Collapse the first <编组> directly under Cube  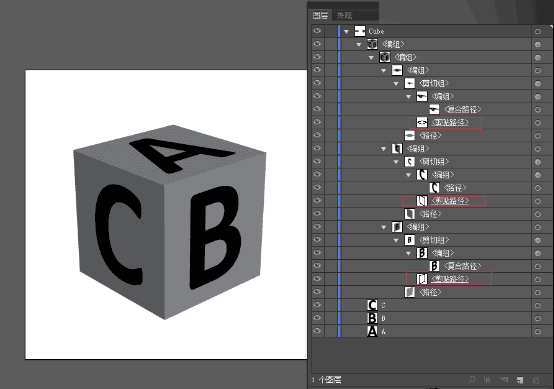click(359, 45)
